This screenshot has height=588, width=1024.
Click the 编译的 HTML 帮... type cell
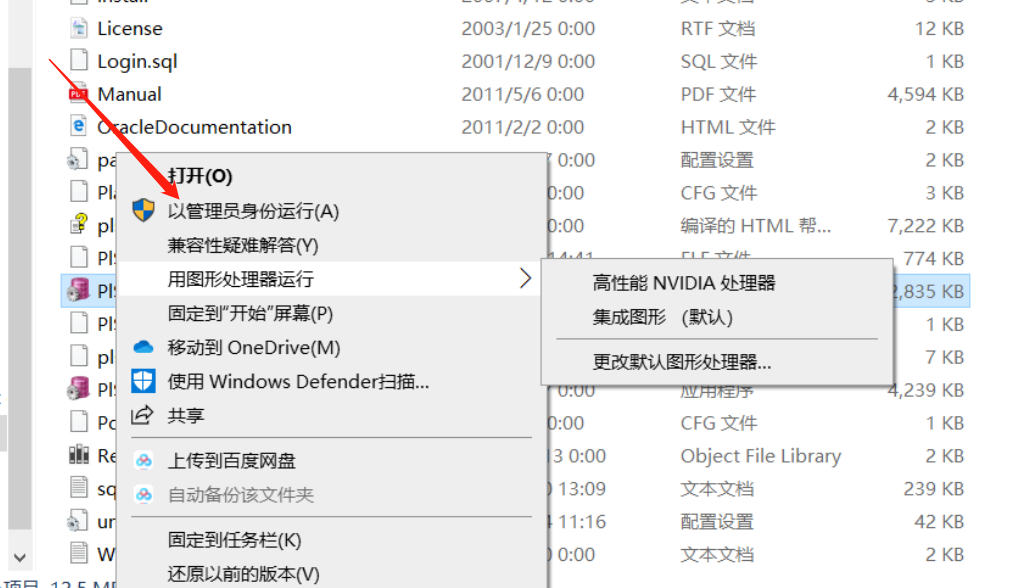point(756,225)
